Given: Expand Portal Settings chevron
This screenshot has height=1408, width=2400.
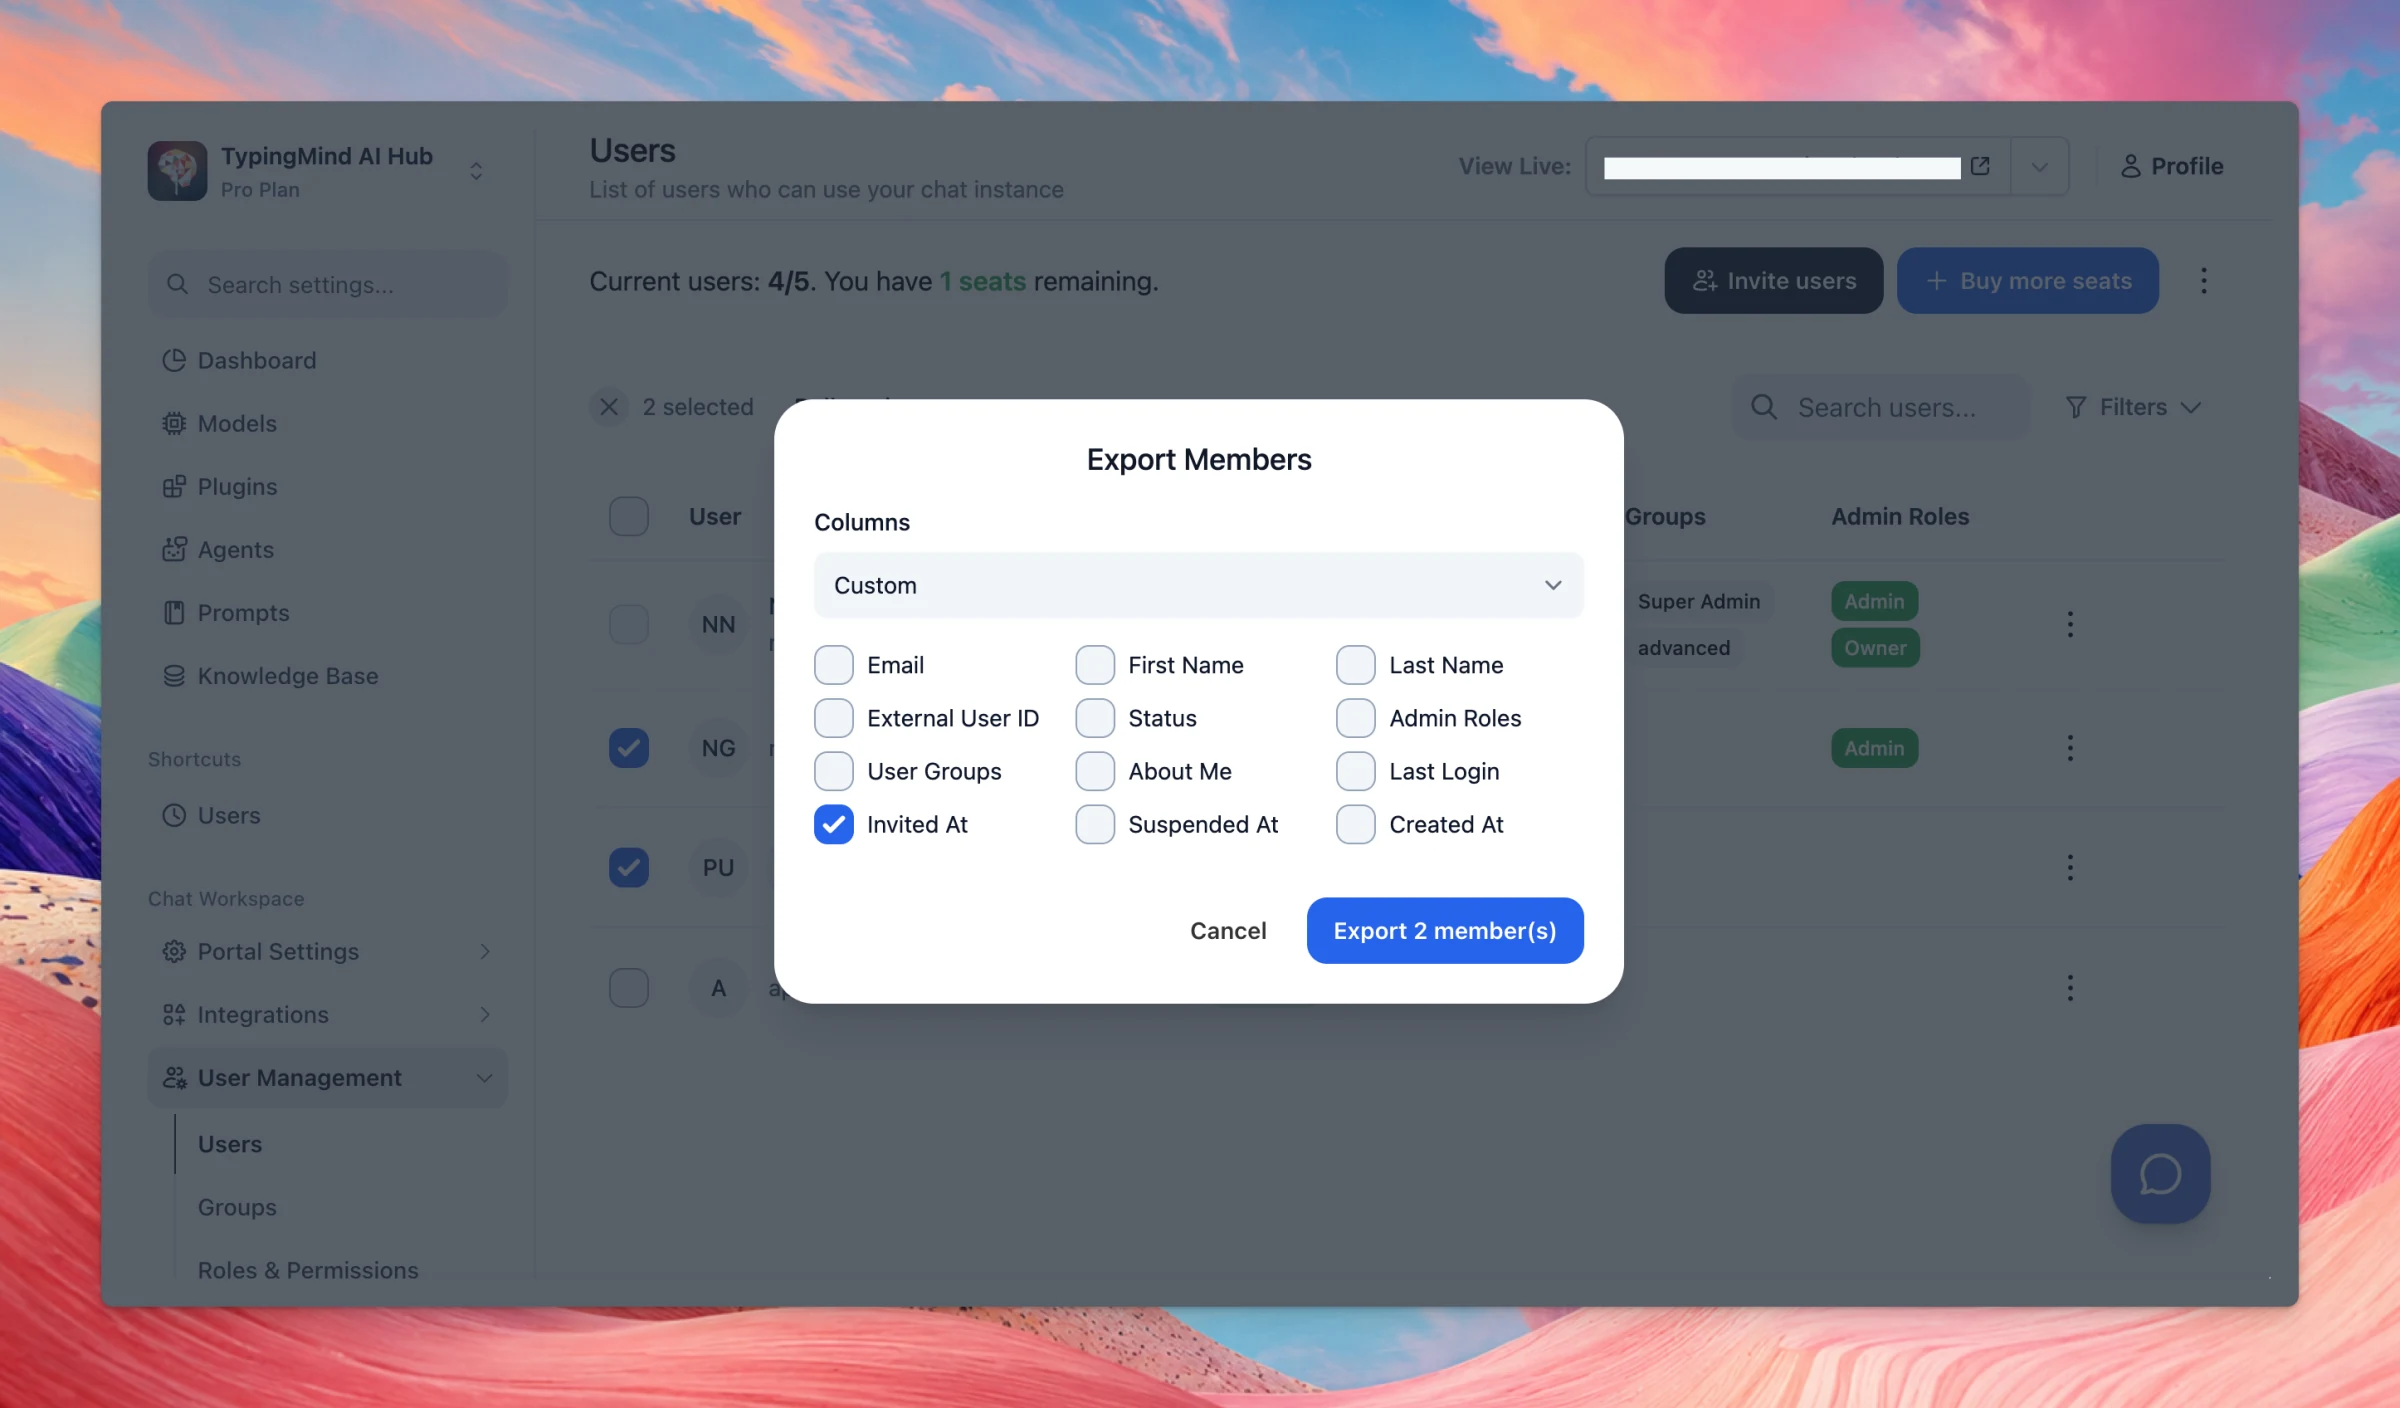Looking at the screenshot, I should (x=485, y=951).
